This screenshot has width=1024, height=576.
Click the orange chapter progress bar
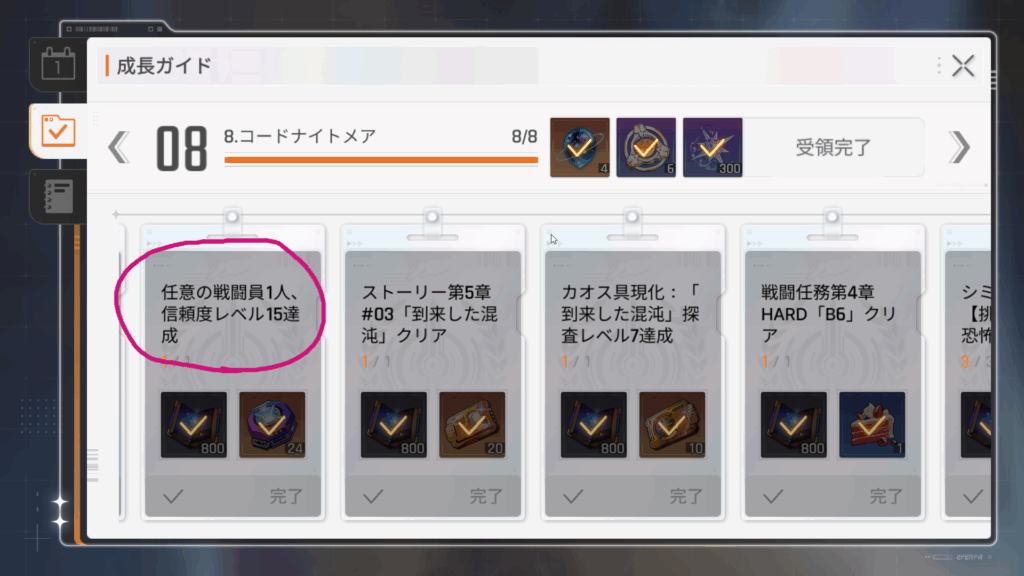click(x=381, y=159)
